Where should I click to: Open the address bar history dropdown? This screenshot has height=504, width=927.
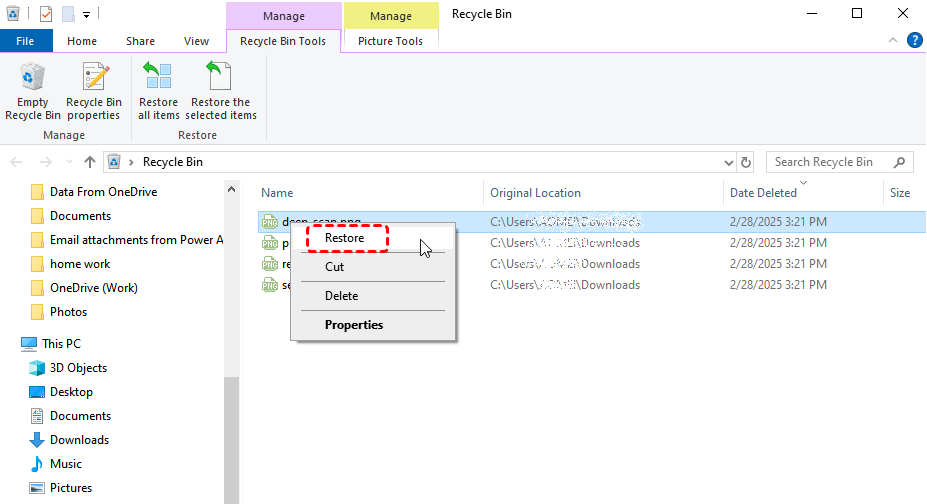tap(728, 162)
